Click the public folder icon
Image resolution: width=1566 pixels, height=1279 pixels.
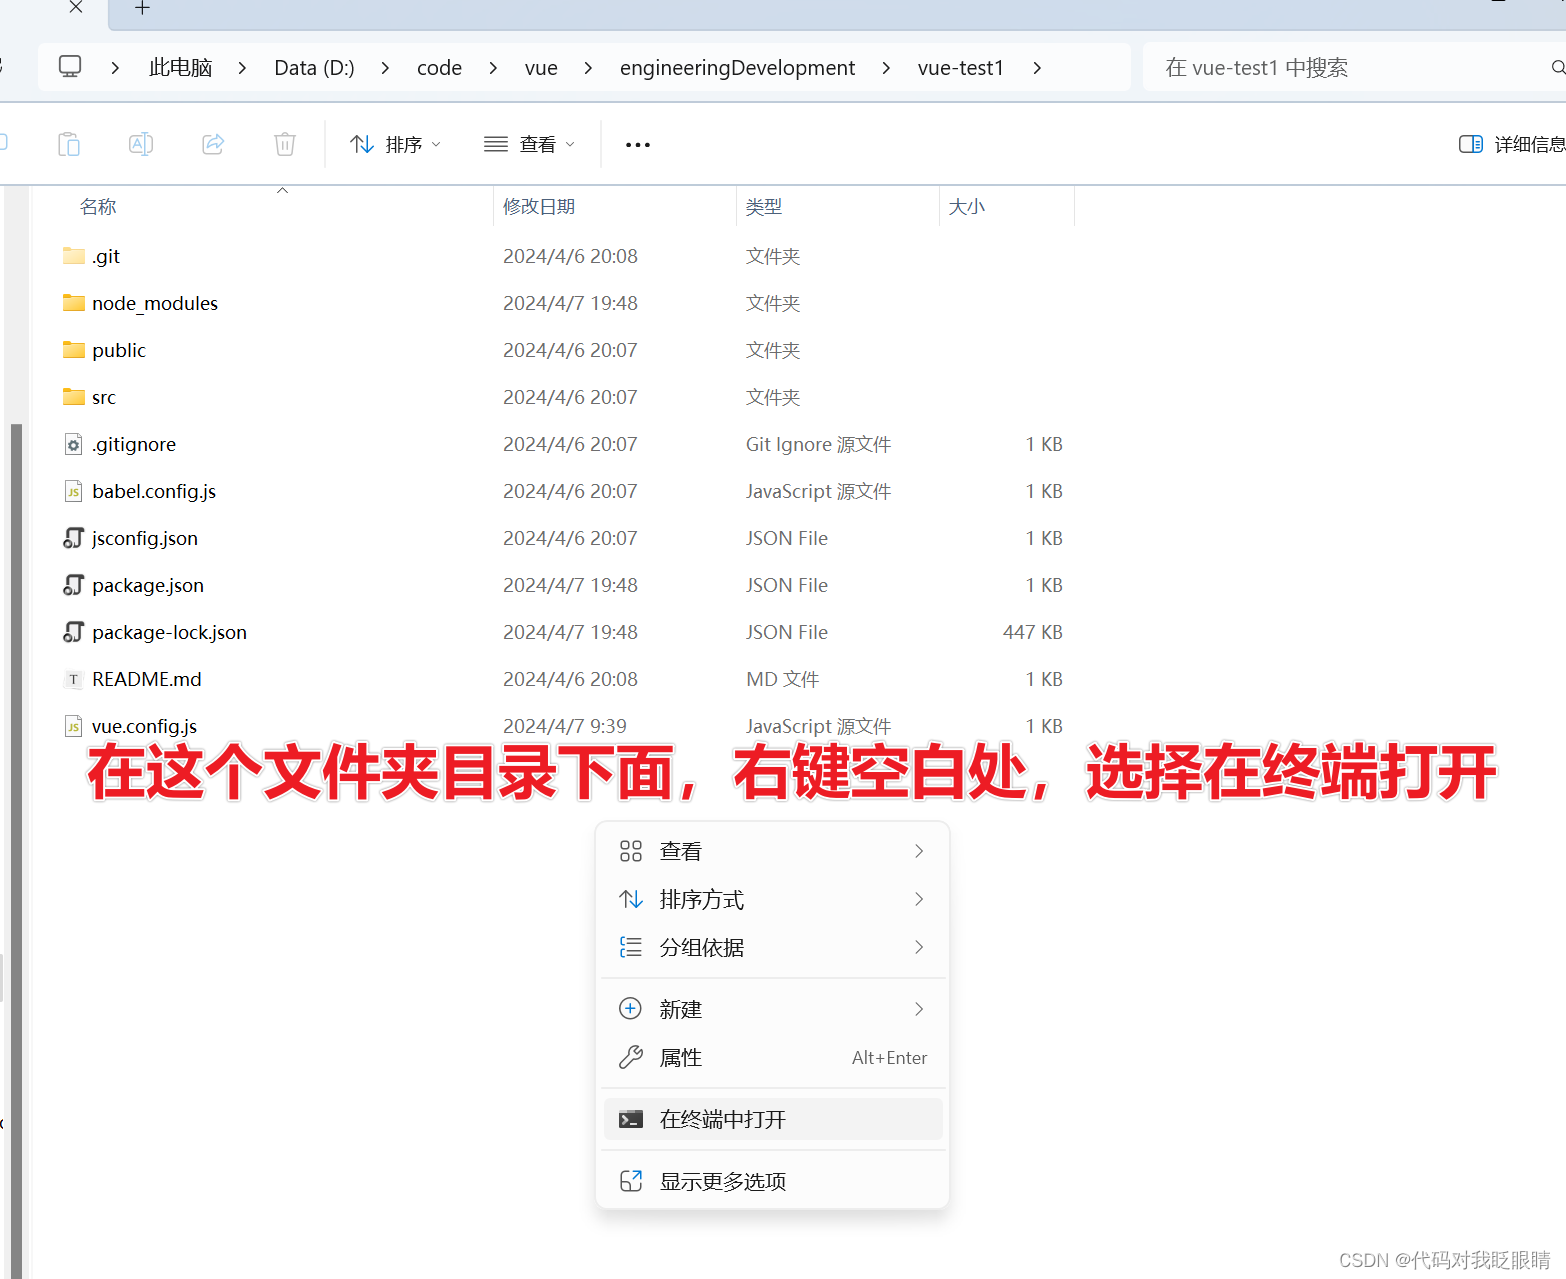pos(74,350)
